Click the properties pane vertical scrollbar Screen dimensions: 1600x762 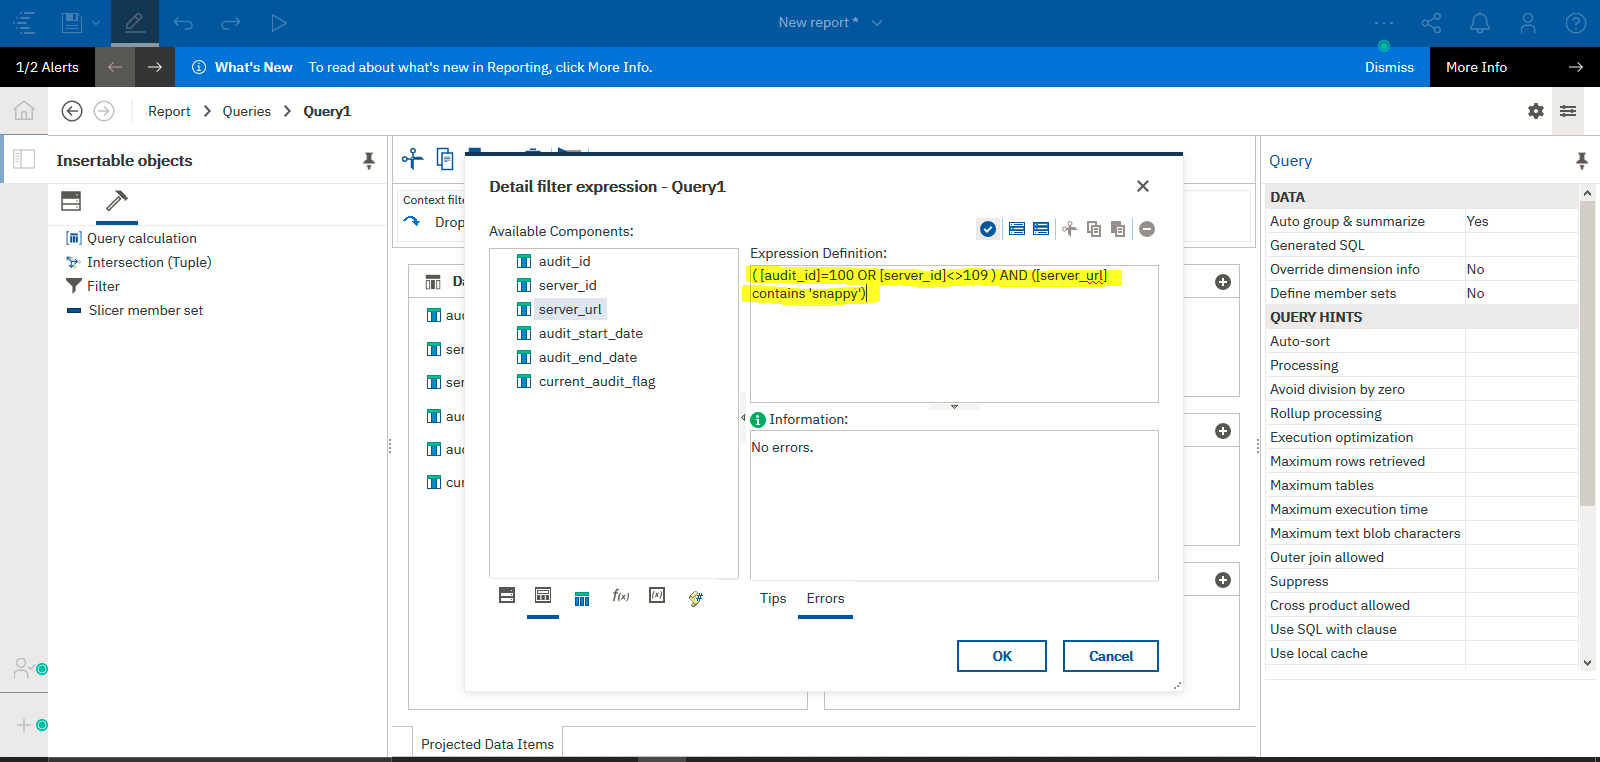(1587, 353)
